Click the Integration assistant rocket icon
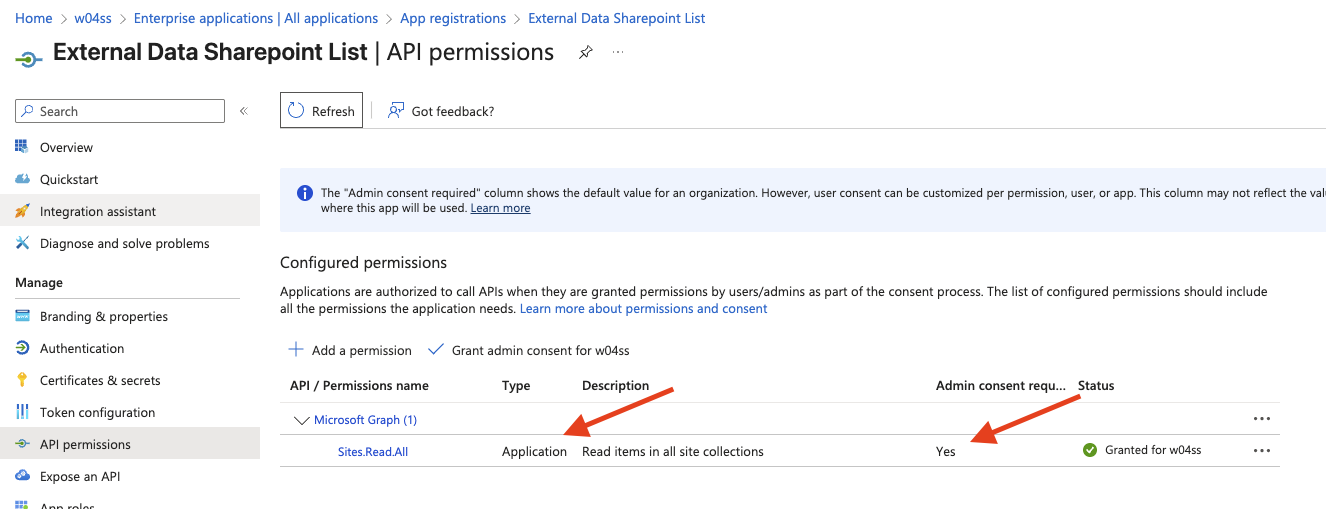The image size is (1326, 509). pos(22,211)
